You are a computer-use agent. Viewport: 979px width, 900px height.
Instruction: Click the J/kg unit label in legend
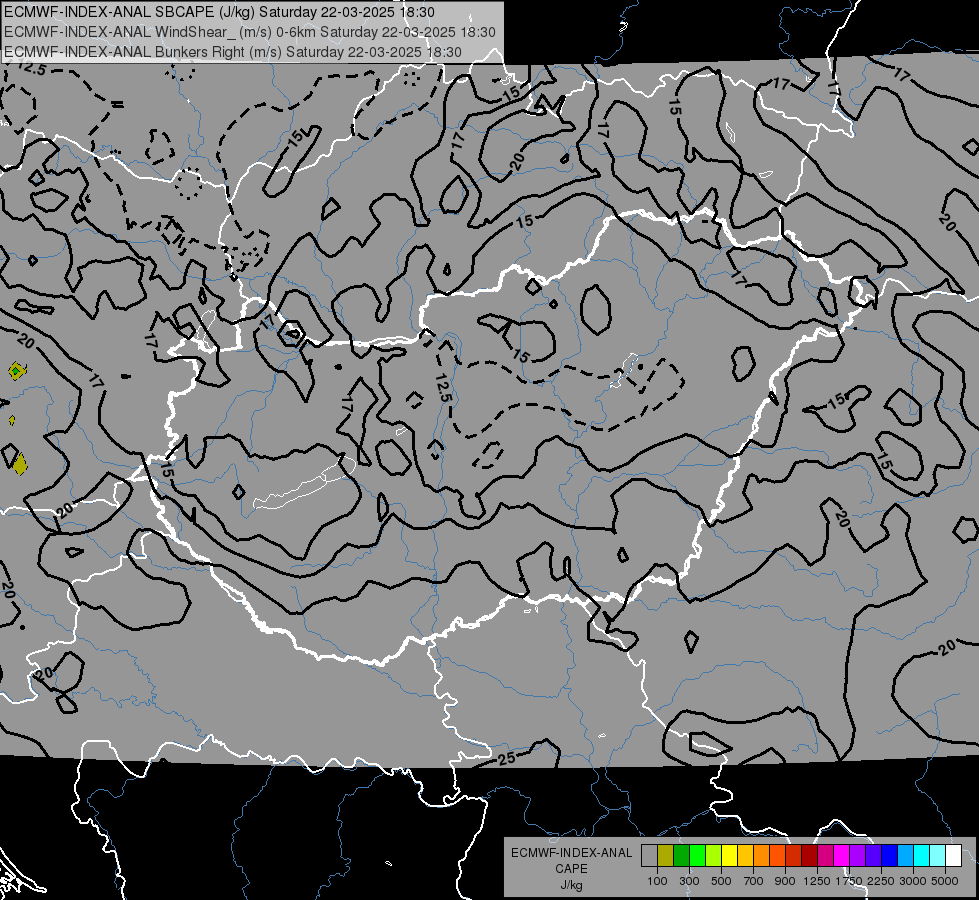(x=572, y=885)
